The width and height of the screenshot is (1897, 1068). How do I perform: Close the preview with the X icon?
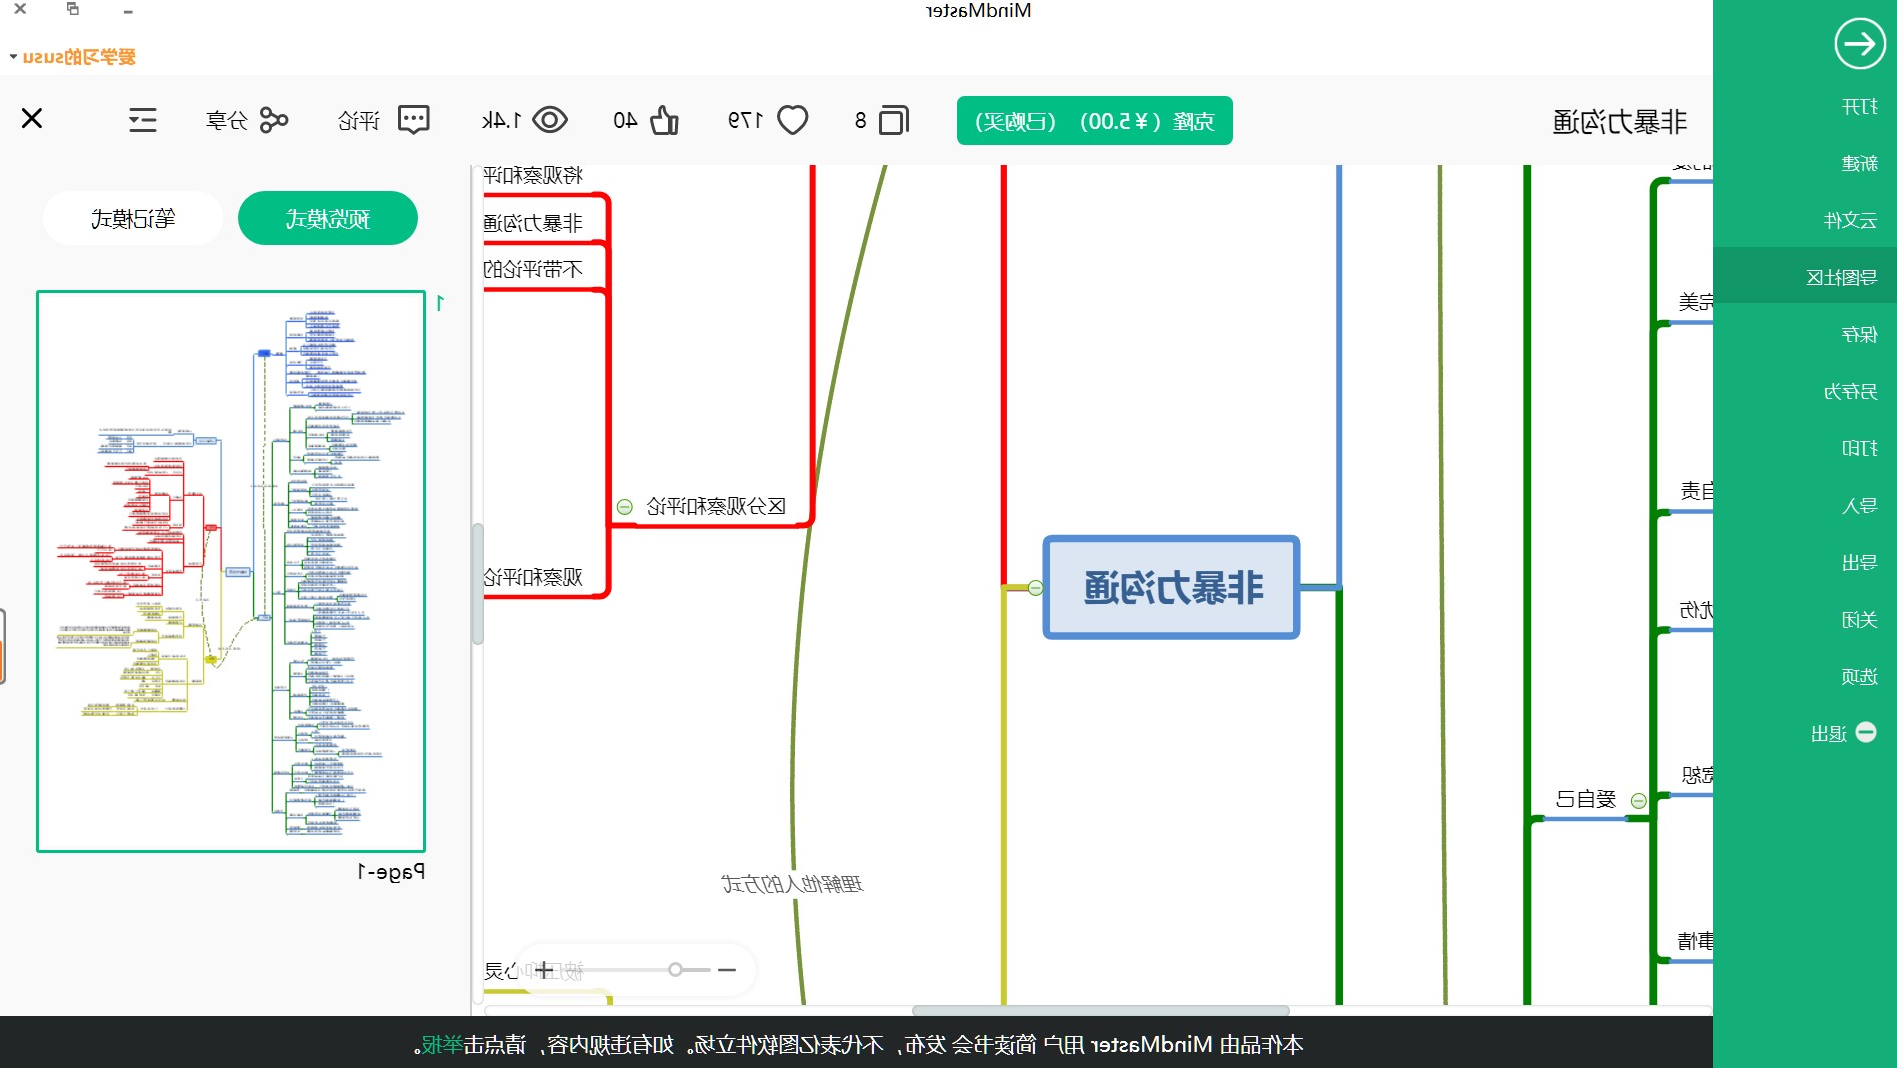tap(32, 119)
